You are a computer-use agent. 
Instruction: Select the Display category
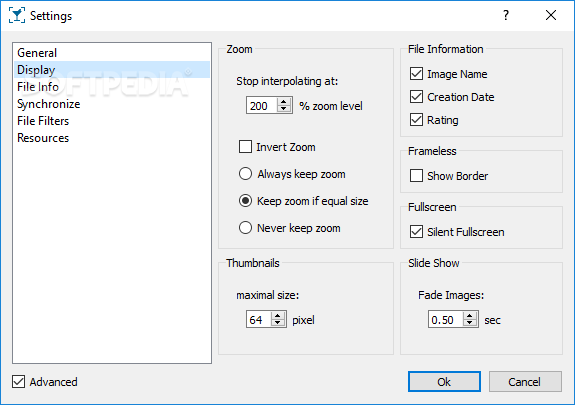[112, 70]
